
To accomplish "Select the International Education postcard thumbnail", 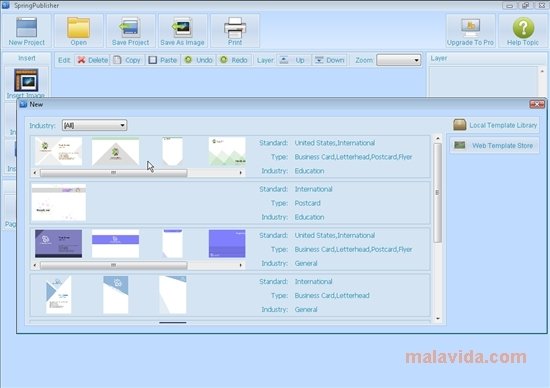I will [x=59, y=202].
